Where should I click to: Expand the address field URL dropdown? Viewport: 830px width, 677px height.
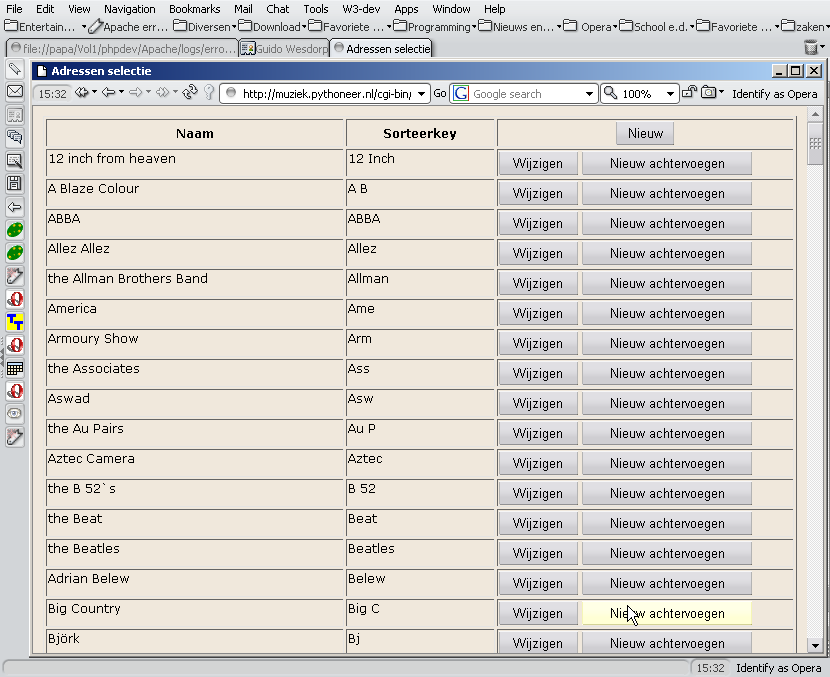tap(421, 94)
